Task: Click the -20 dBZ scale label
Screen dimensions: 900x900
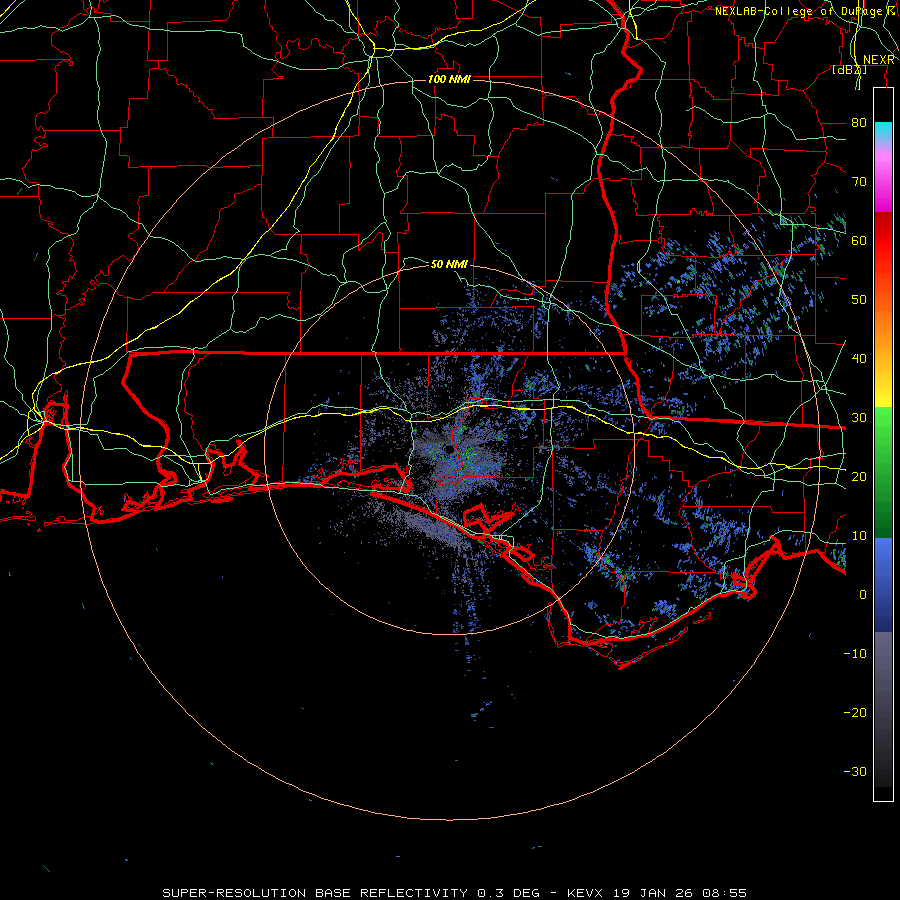Action: (855, 712)
